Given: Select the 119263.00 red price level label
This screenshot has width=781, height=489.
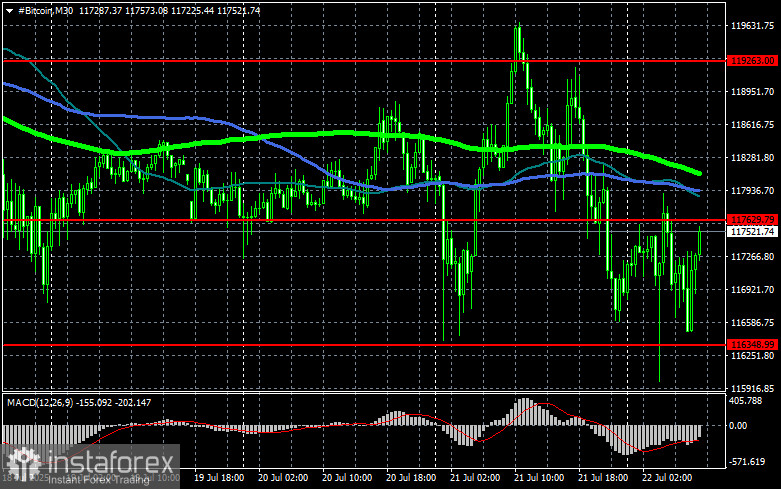Looking at the screenshot, I should 752,61.
